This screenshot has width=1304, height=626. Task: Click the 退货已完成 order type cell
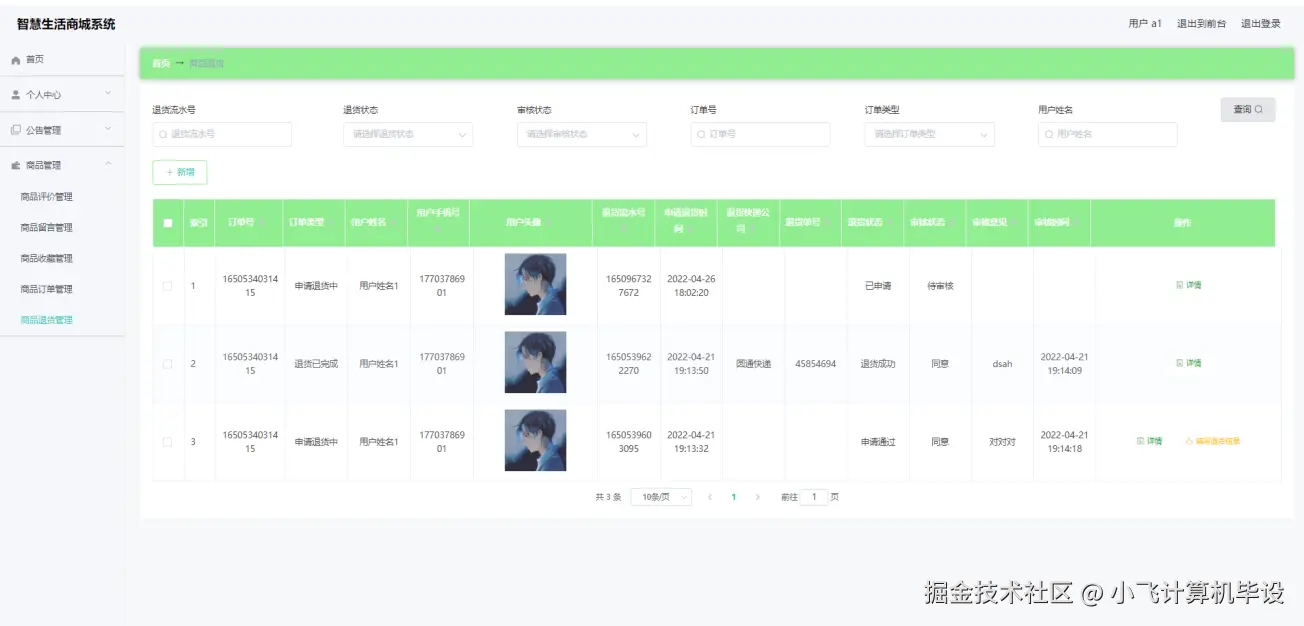tap(316, 364)
